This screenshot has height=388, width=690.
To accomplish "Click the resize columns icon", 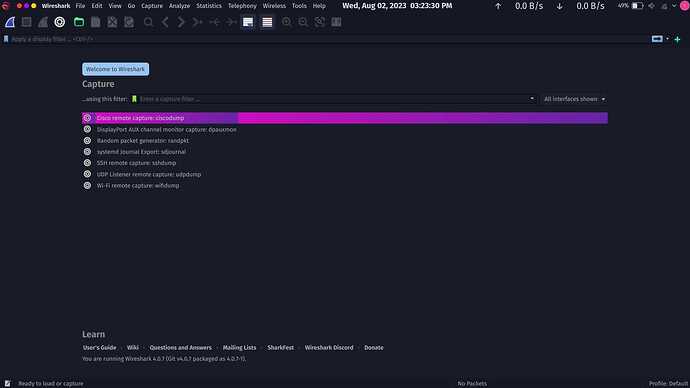I will [x=337, y=22].
